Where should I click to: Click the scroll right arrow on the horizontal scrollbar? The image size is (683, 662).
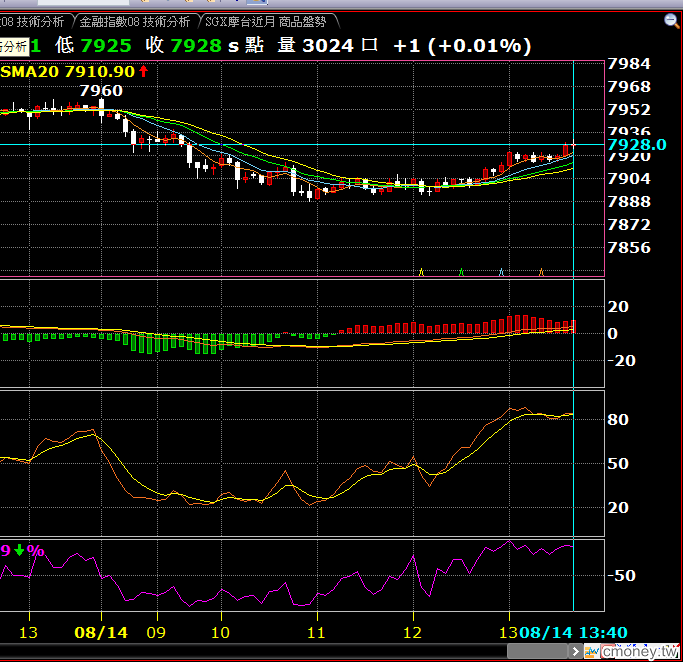[575, 652]
